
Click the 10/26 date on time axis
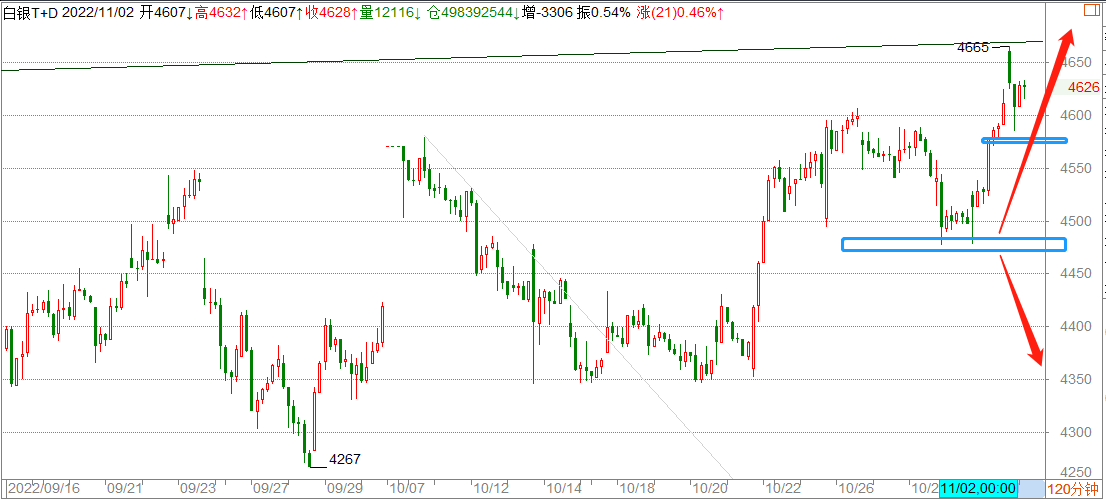pos(856,488)
